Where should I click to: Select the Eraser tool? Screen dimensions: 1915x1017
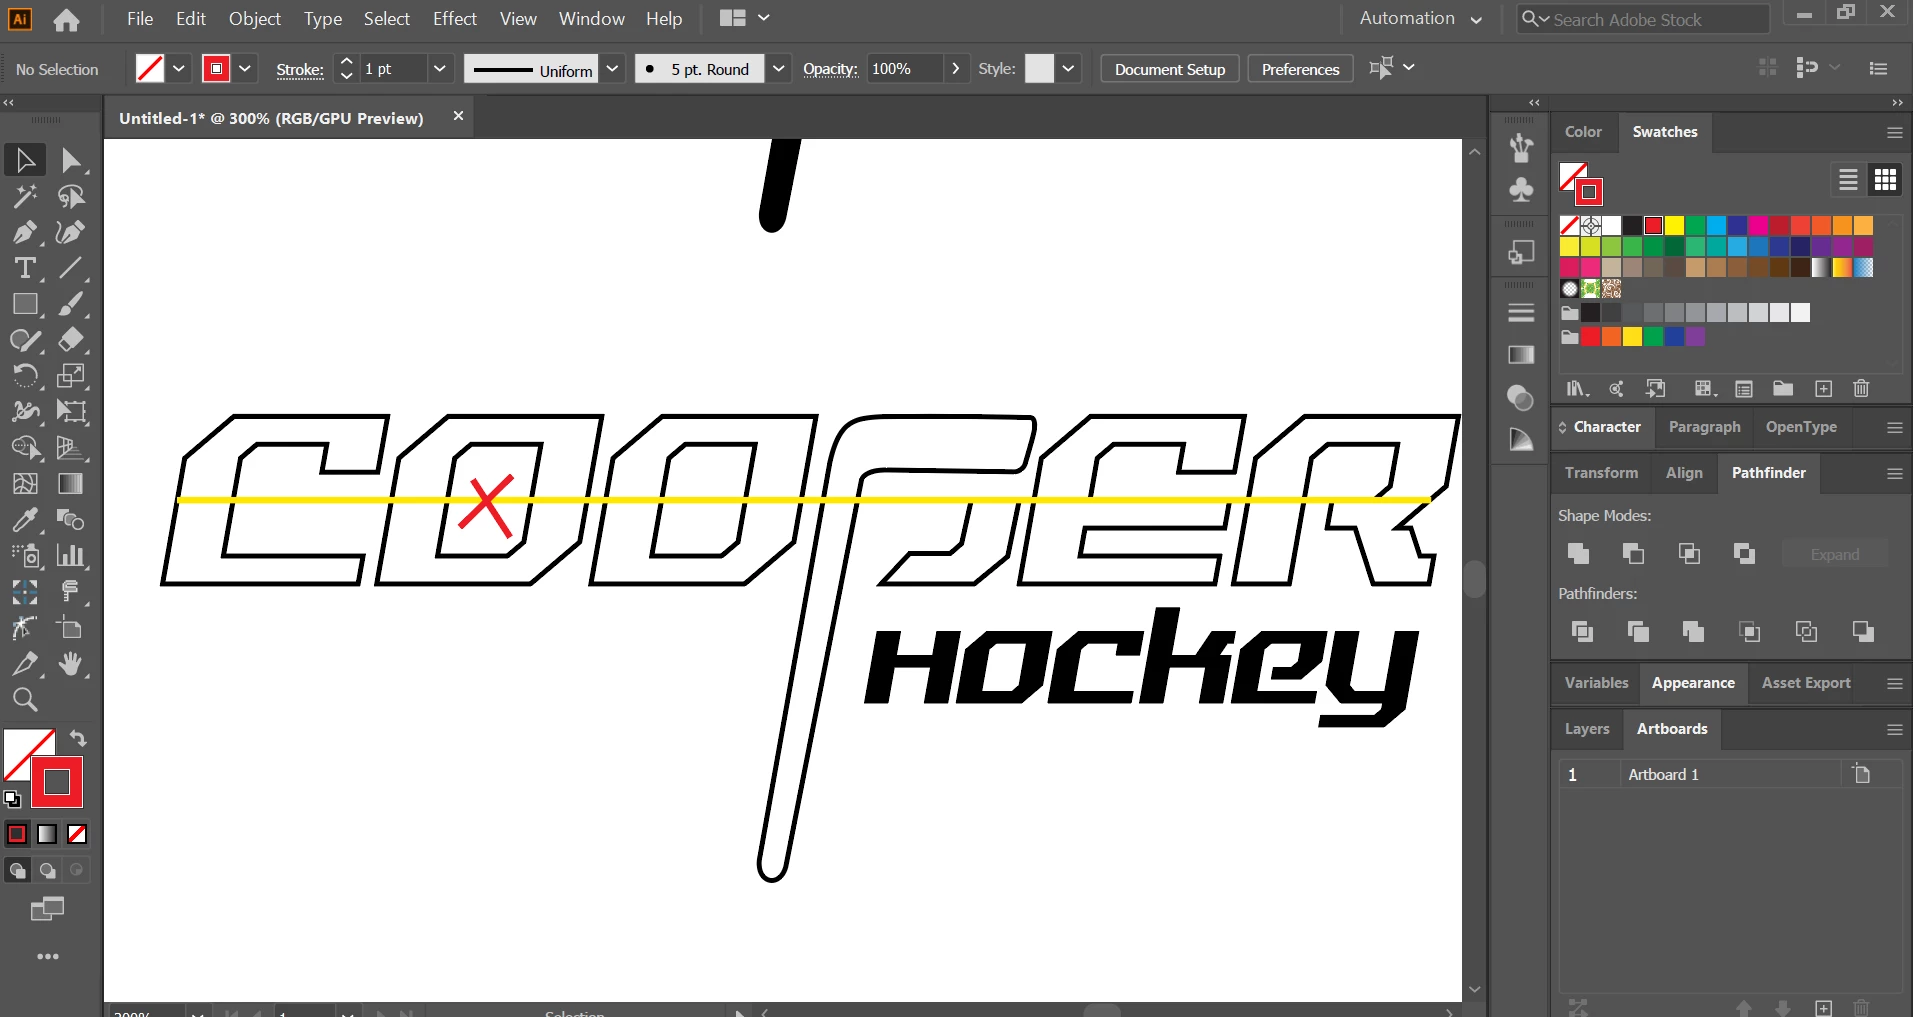pos(71,340)
